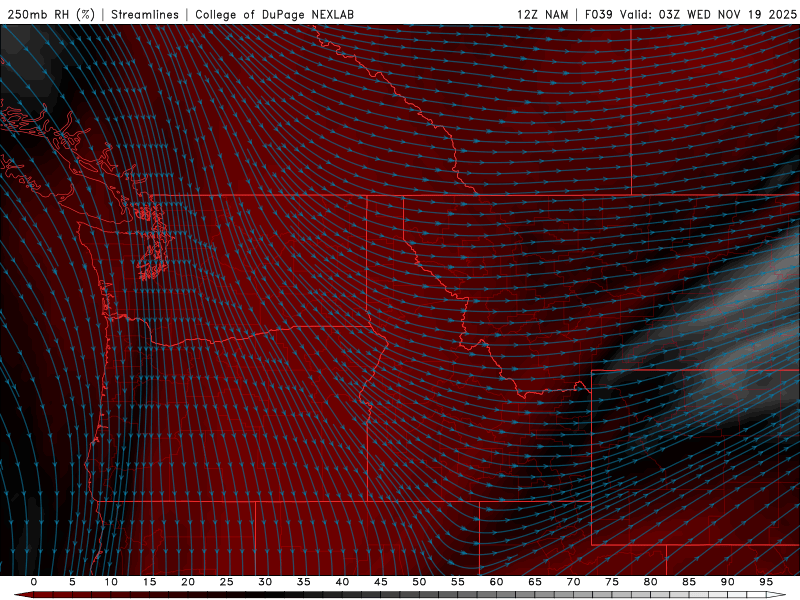800x600 pixels.
Task: Choose the "75" legend number
Action: pyautogui.click(x=612, y=582)
